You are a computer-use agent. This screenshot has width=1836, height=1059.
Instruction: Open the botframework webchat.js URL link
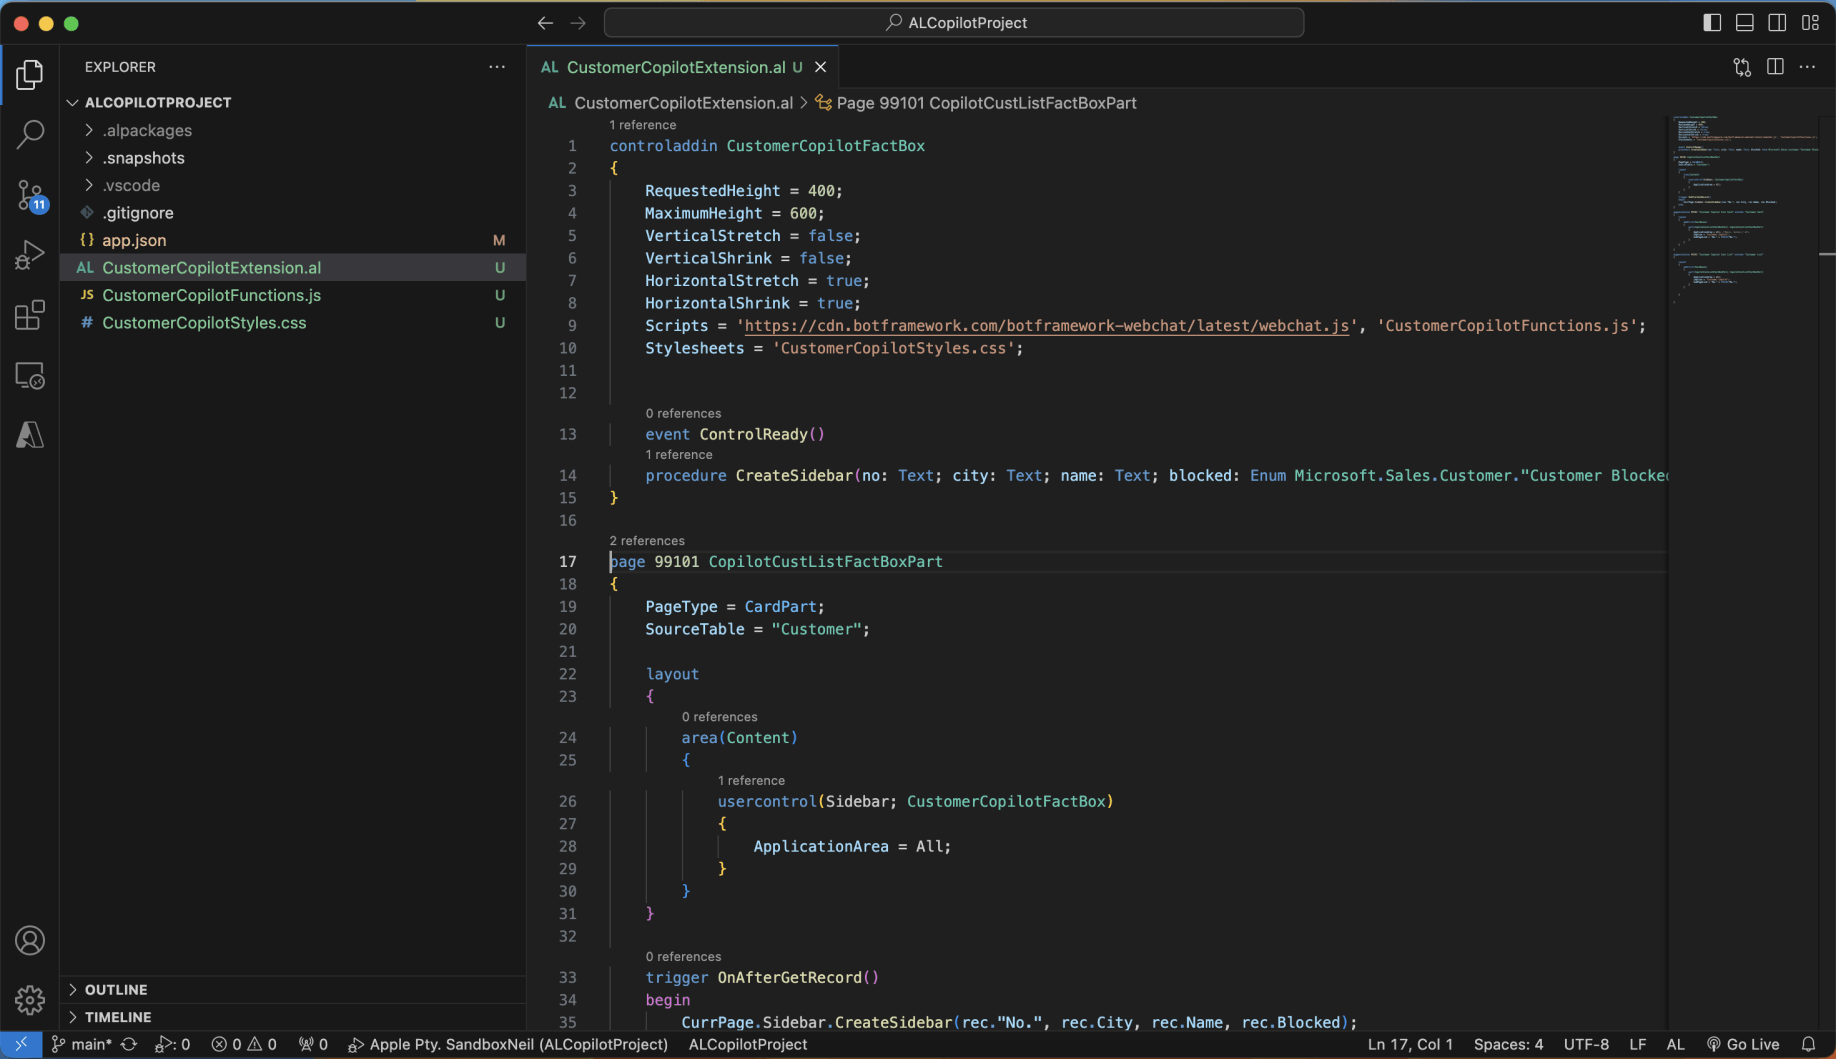click(1046, 326)
